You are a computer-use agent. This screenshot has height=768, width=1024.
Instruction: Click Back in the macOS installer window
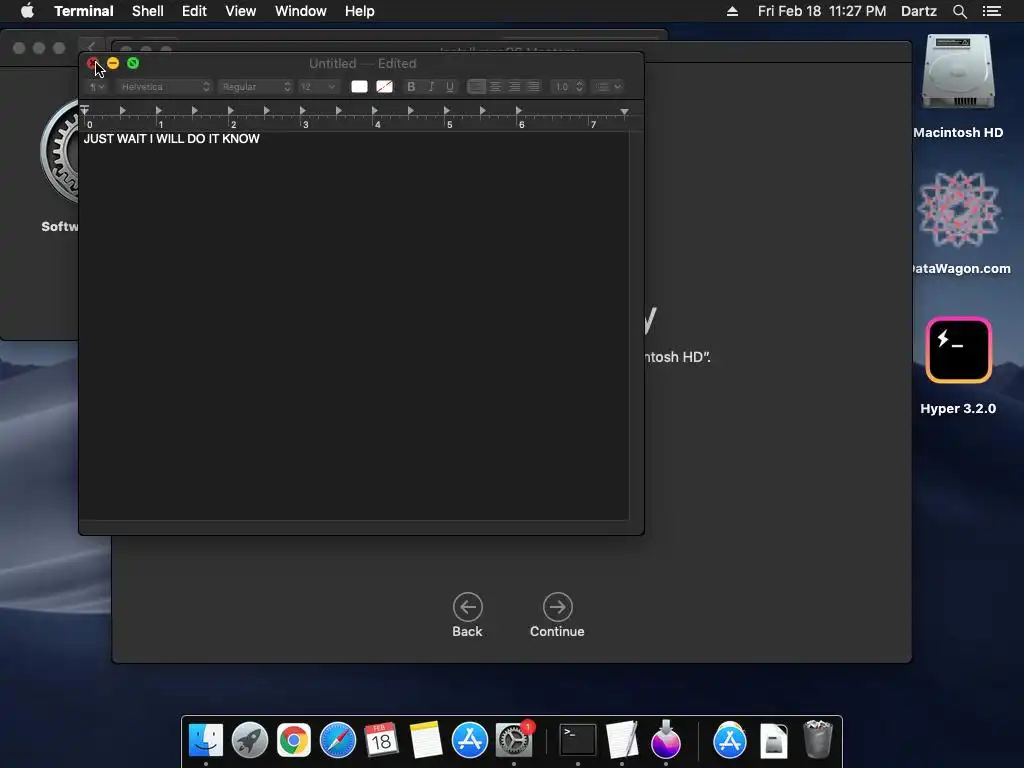(x=468, y=615)
